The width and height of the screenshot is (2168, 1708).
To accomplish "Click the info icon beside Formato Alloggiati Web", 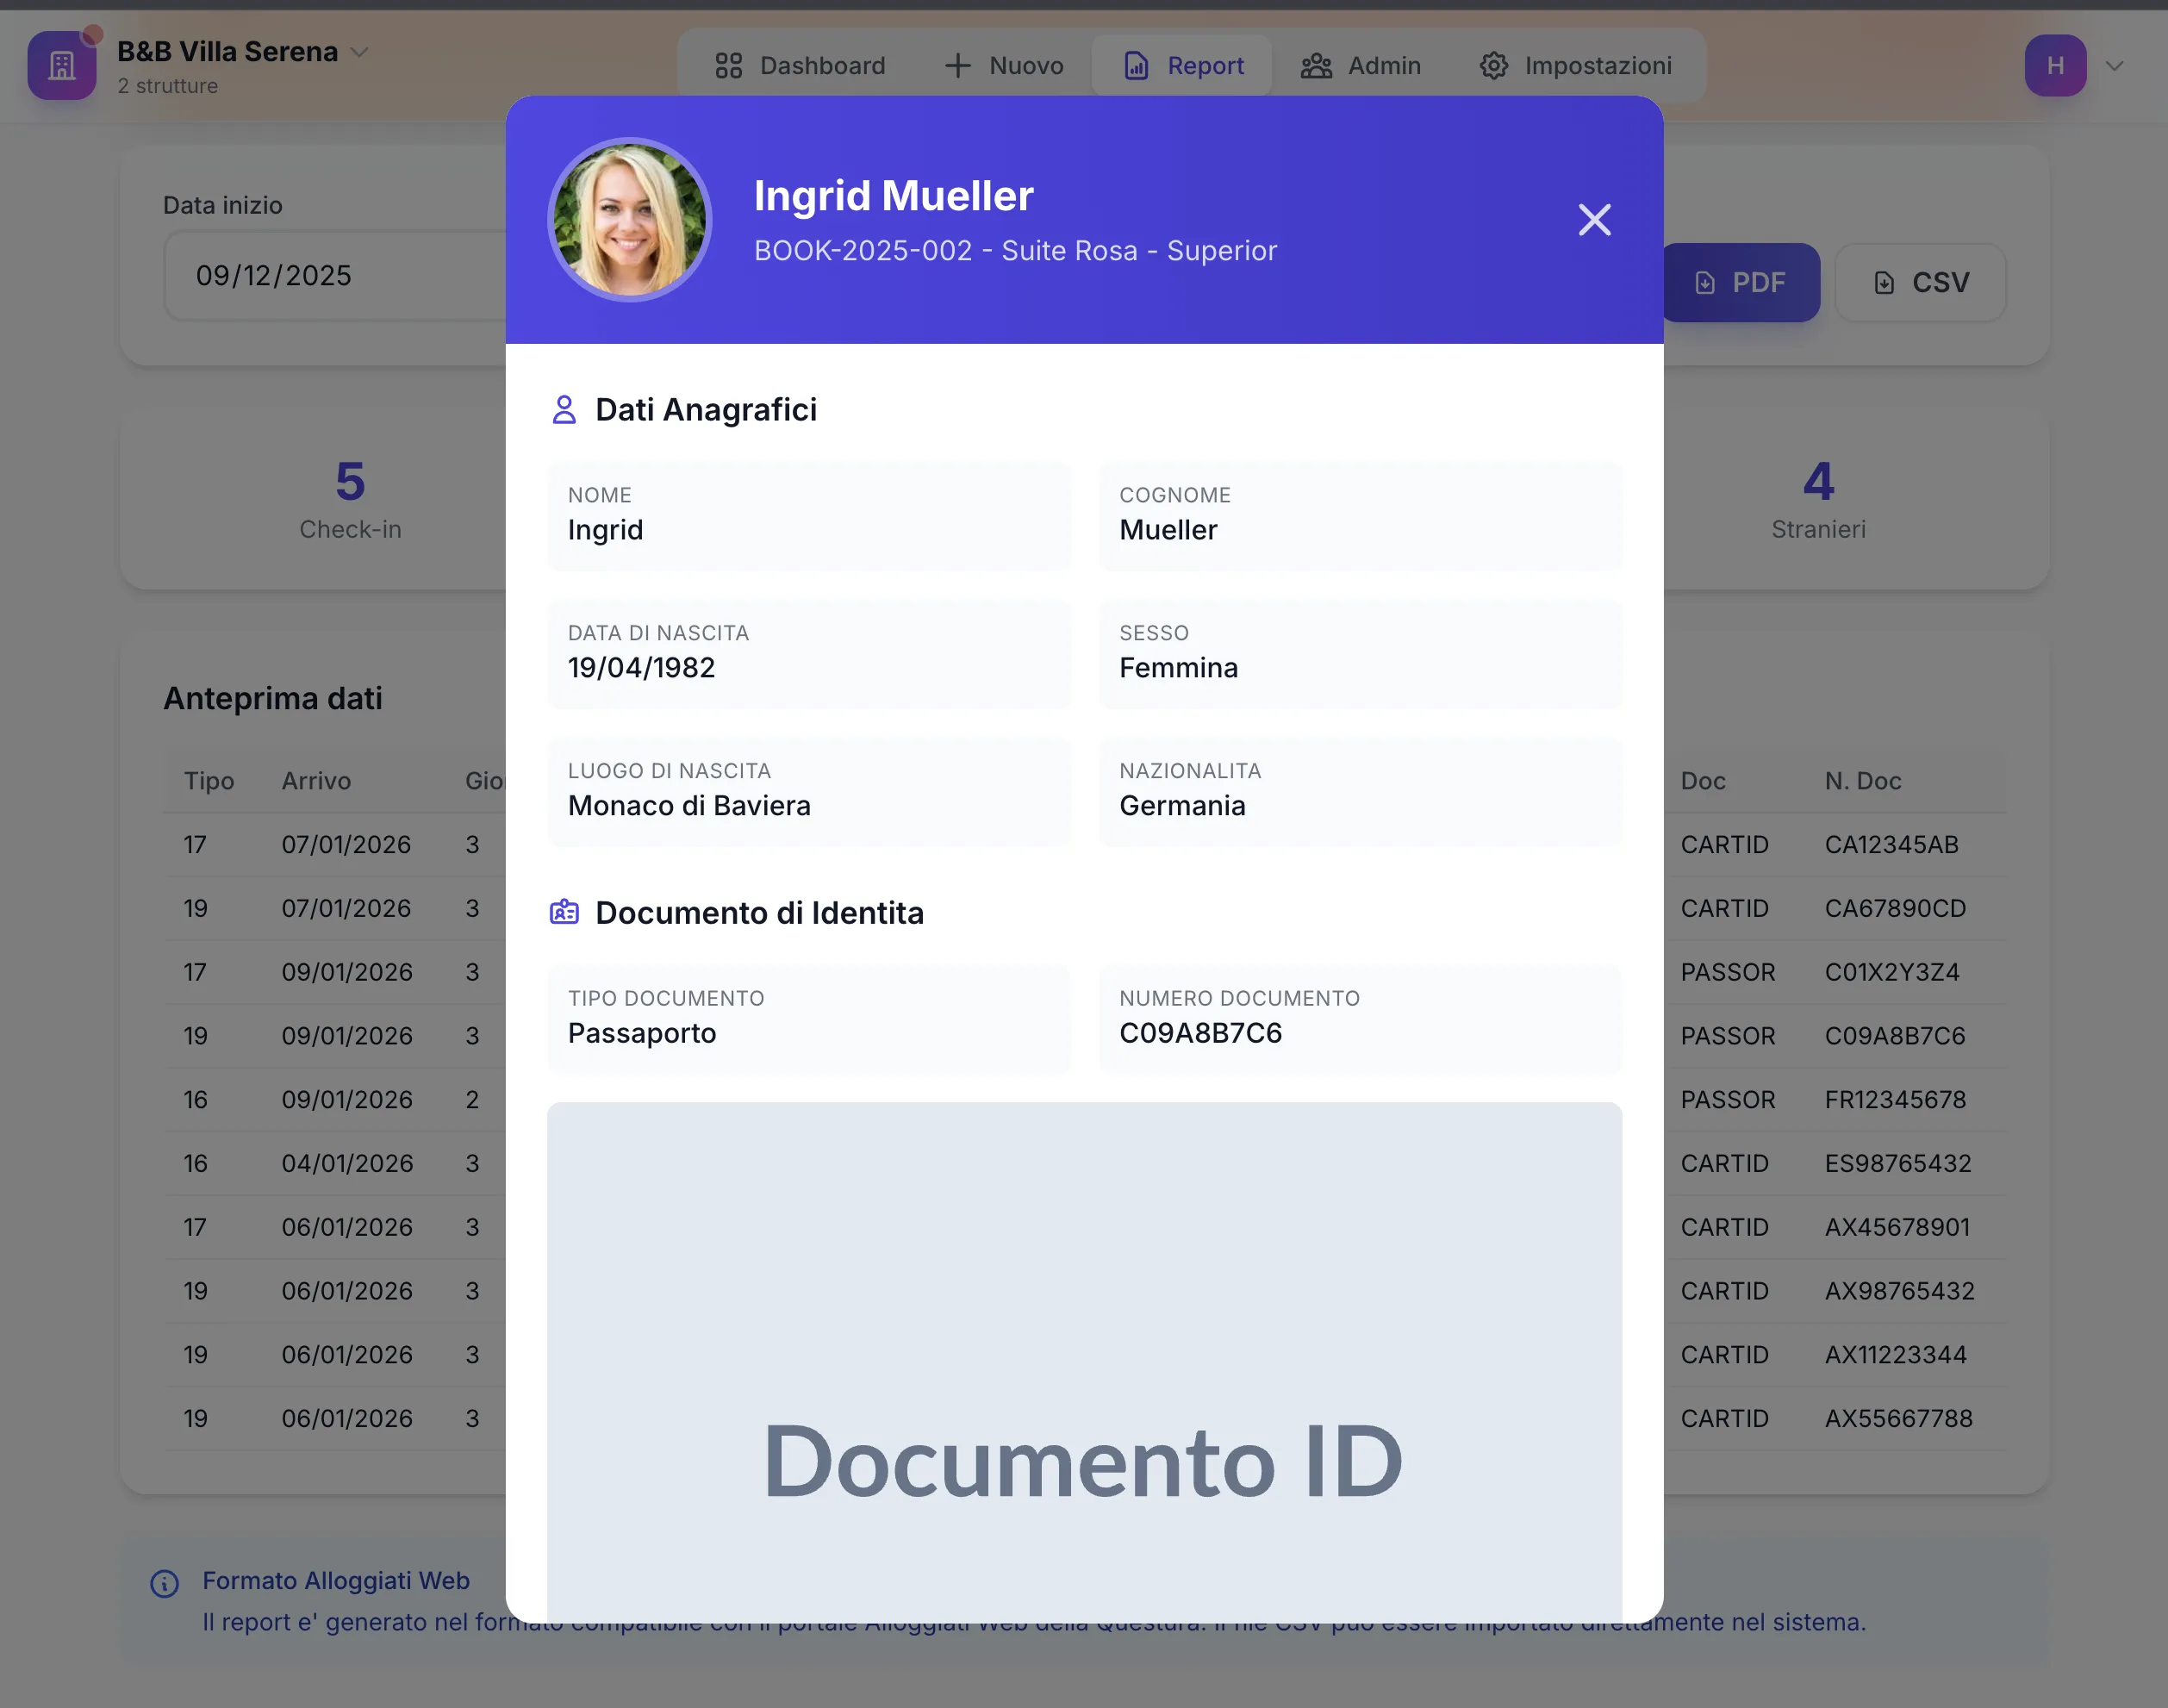I will coord(164,1582).
